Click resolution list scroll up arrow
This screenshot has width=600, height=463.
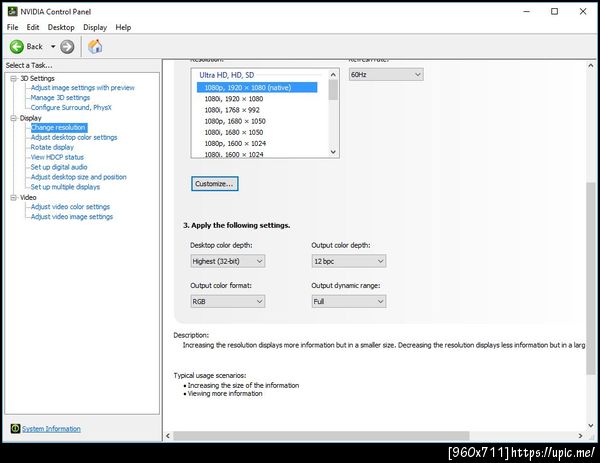(x=333, y=75)
